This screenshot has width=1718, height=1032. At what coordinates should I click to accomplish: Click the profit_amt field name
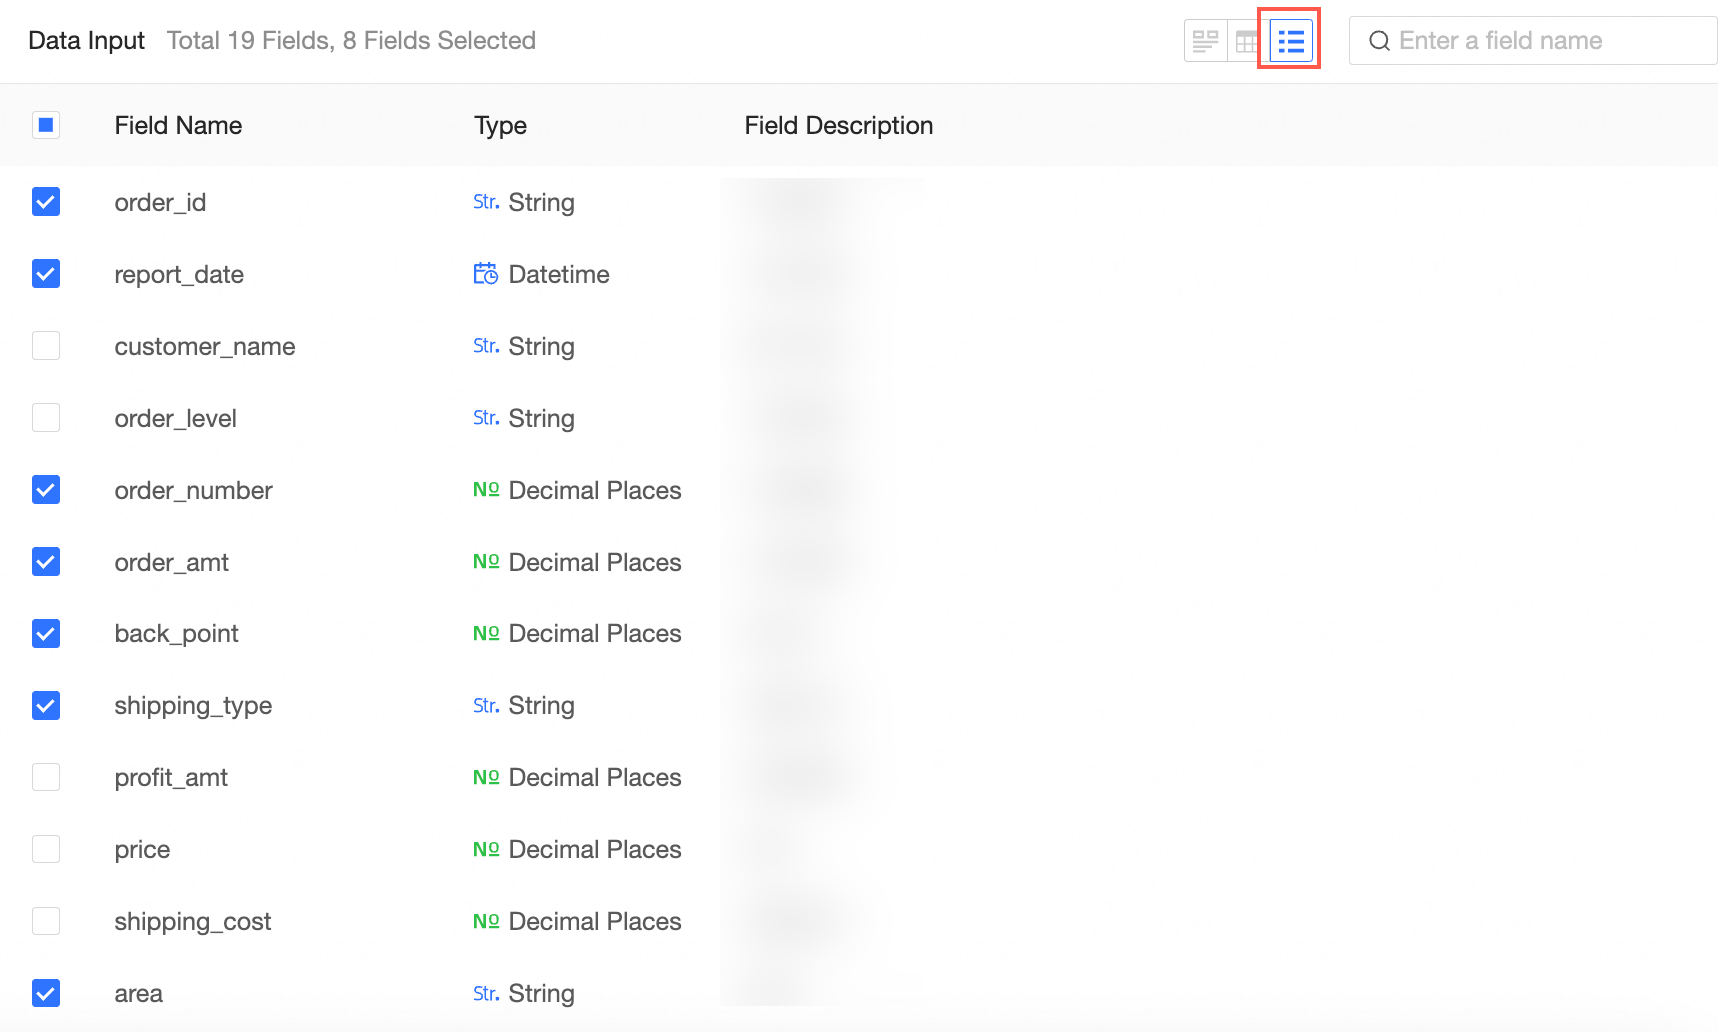(171, 778)
